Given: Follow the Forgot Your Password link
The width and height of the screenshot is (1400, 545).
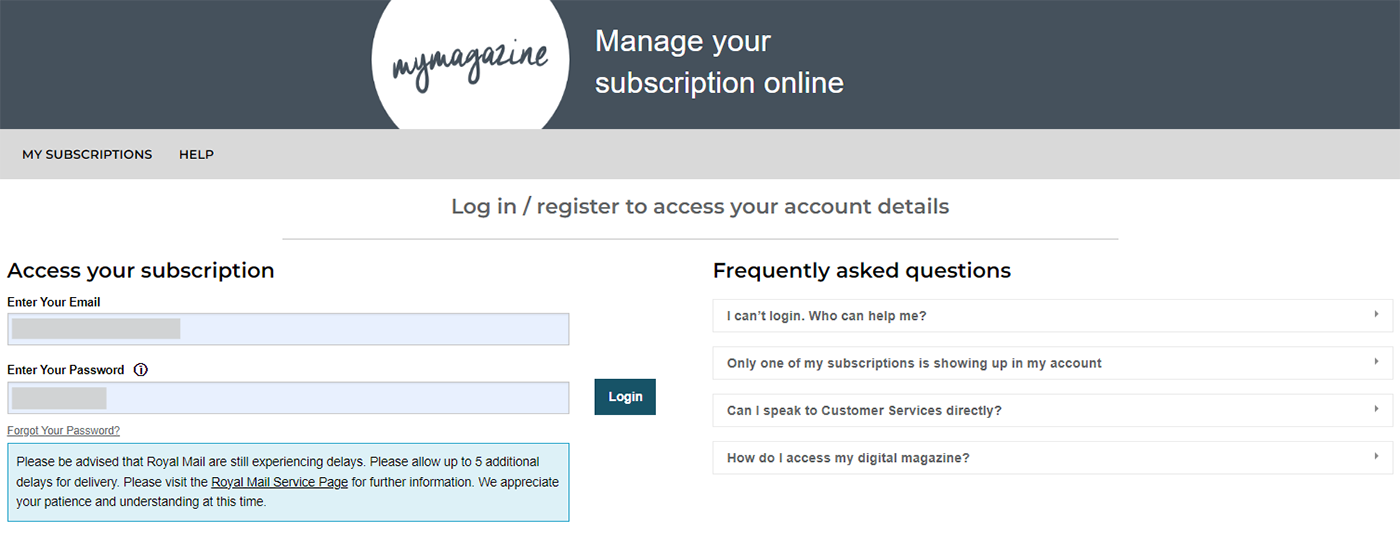Looking at the screenshot, I should point(63,431).
